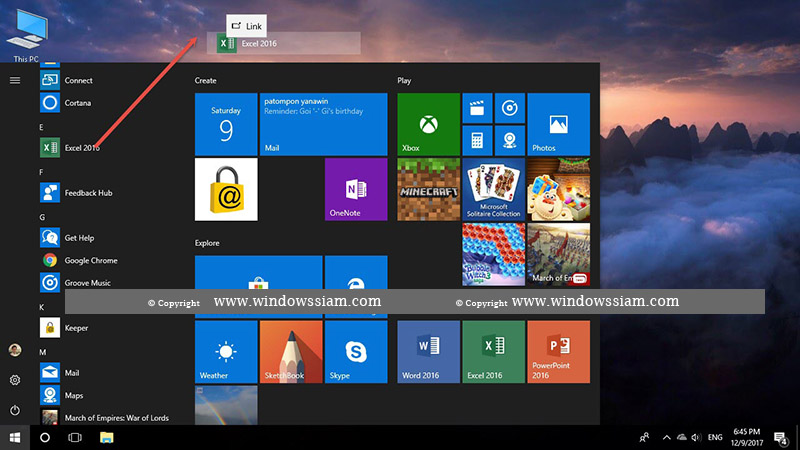Viewport: 800px width, 450px height.
Task: Click the Explore tile group header
Action: pyautogui.click(x=207, y=243)
